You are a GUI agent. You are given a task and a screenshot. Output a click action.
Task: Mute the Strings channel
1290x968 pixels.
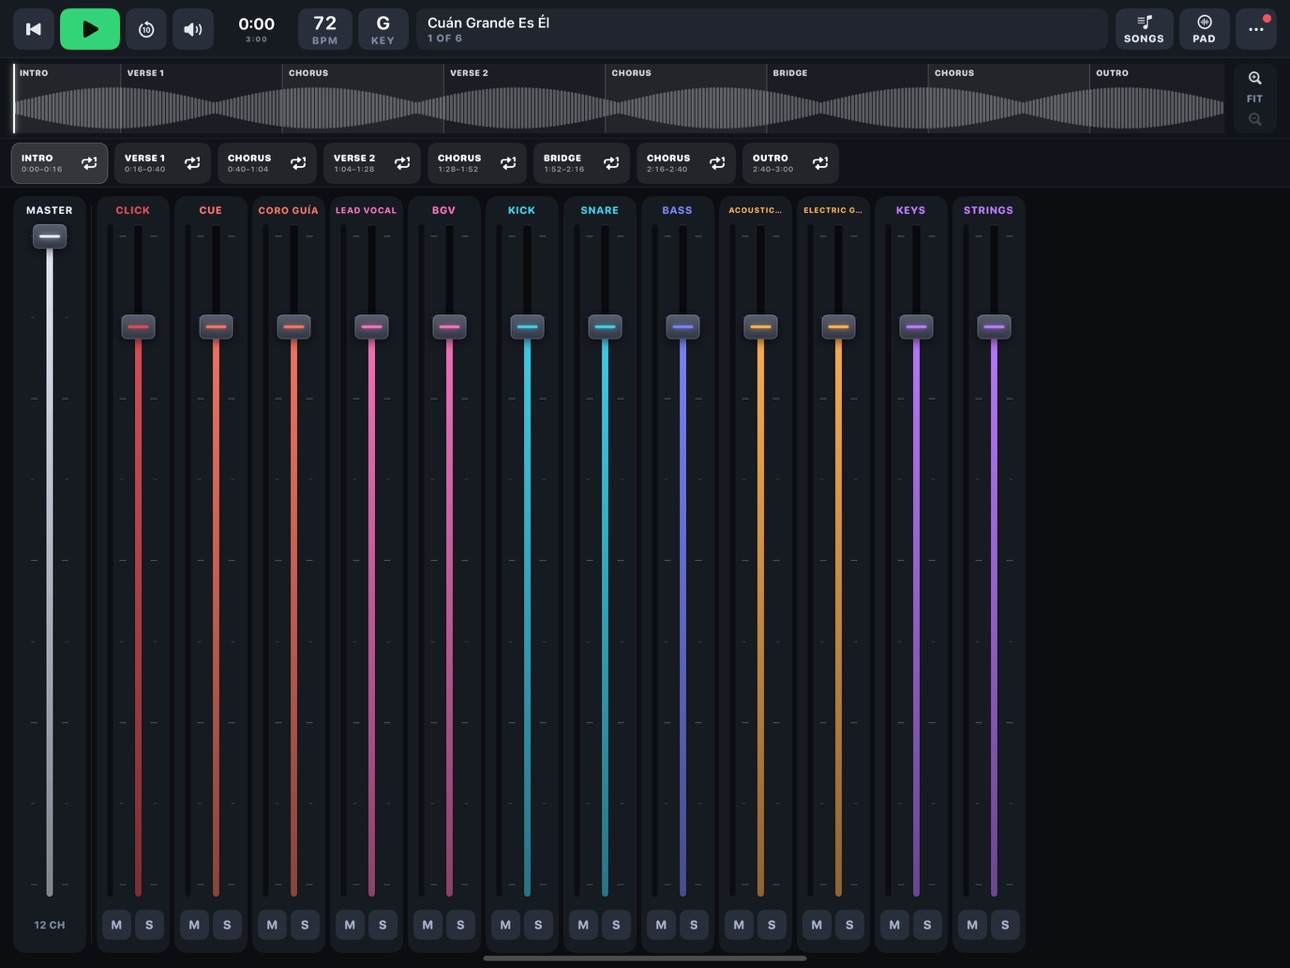(x=972, y=925)
